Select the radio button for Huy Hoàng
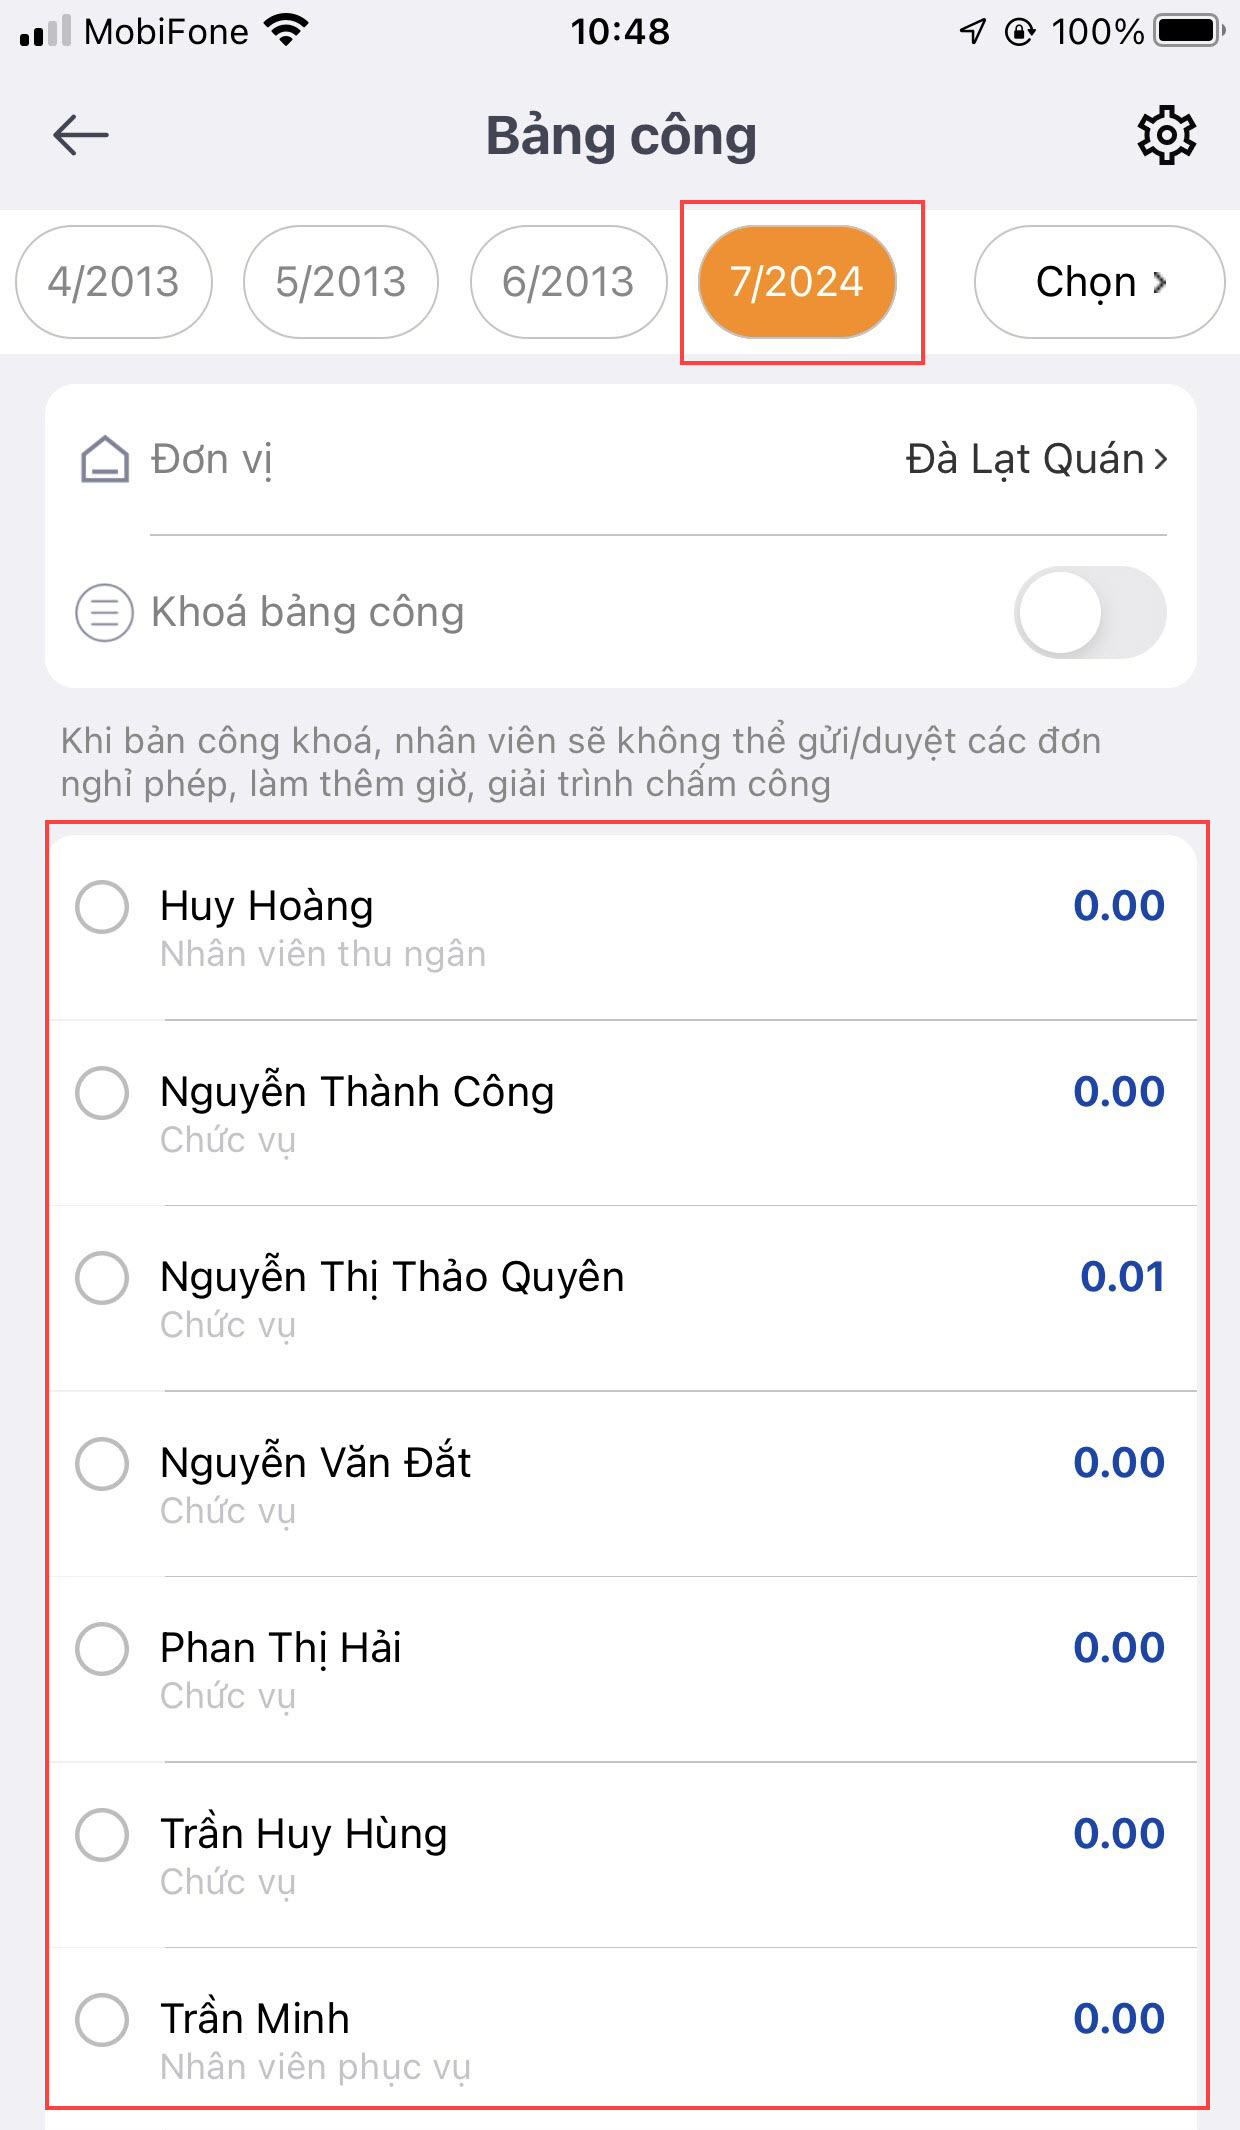The image size is (1240, 2130). coord(102,907)
